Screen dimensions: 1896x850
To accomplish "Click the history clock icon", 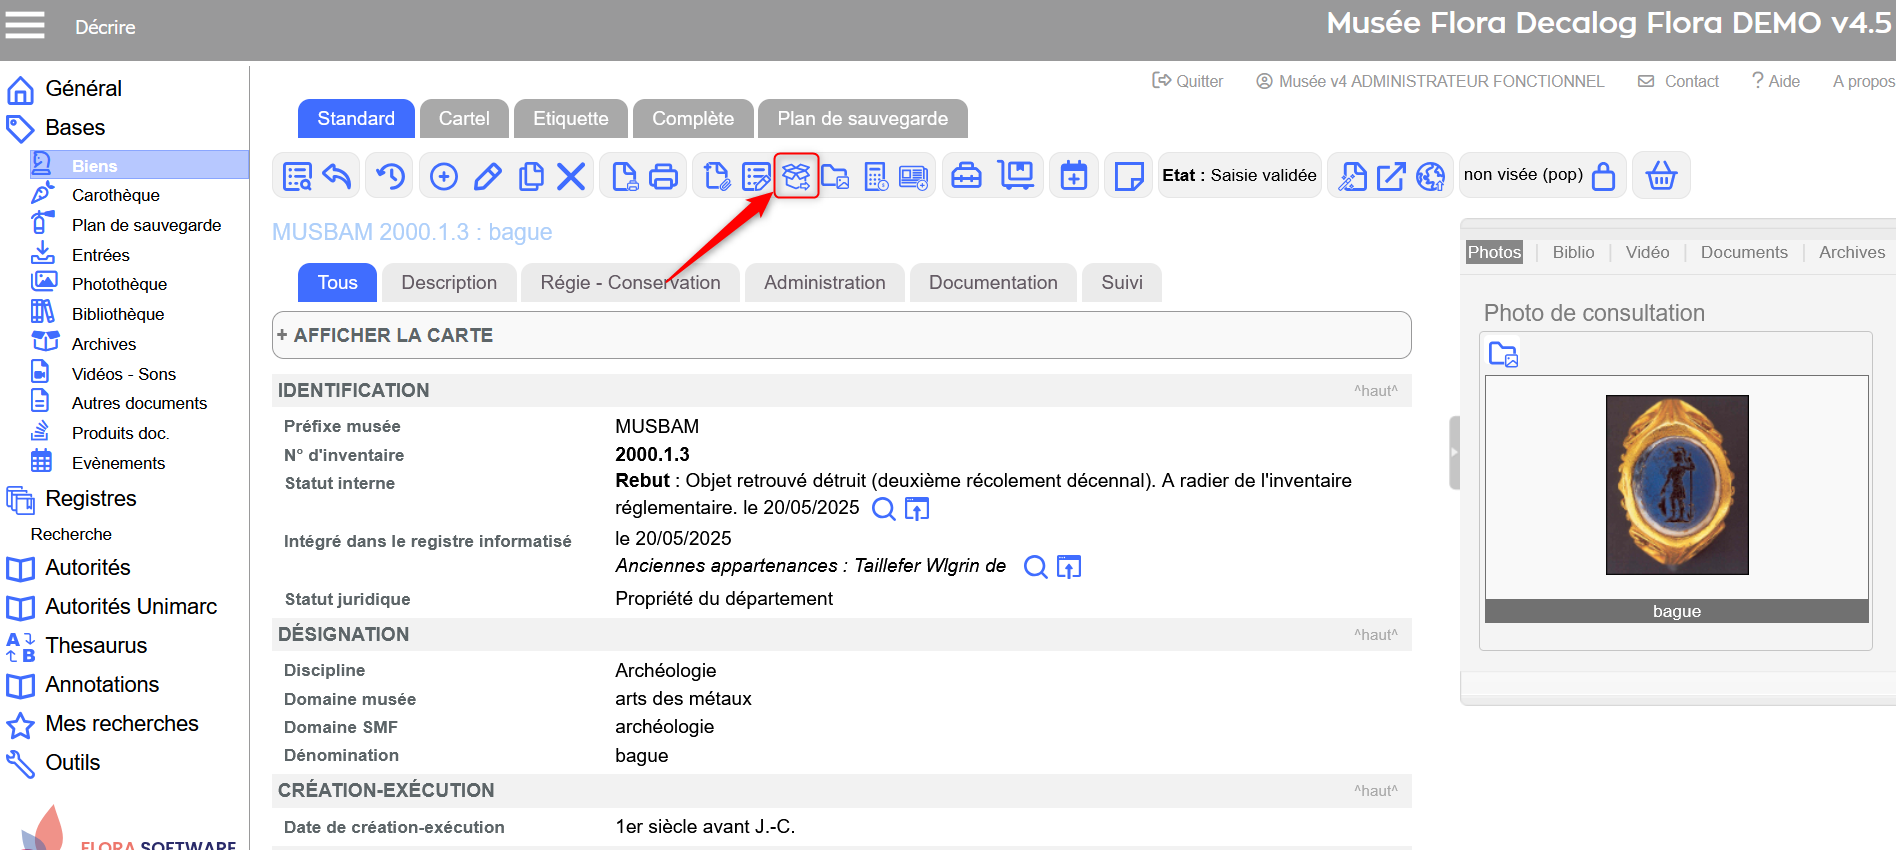I will 390,176.
